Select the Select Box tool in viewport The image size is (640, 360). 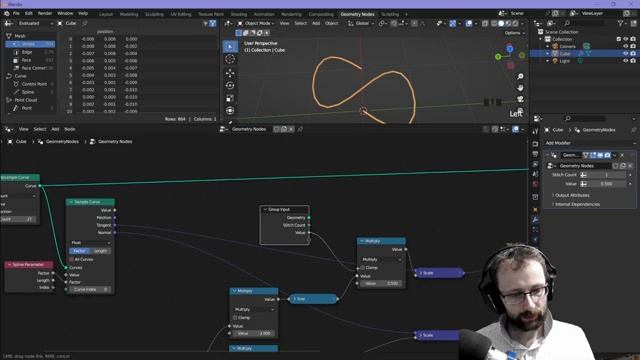[230, 47]
